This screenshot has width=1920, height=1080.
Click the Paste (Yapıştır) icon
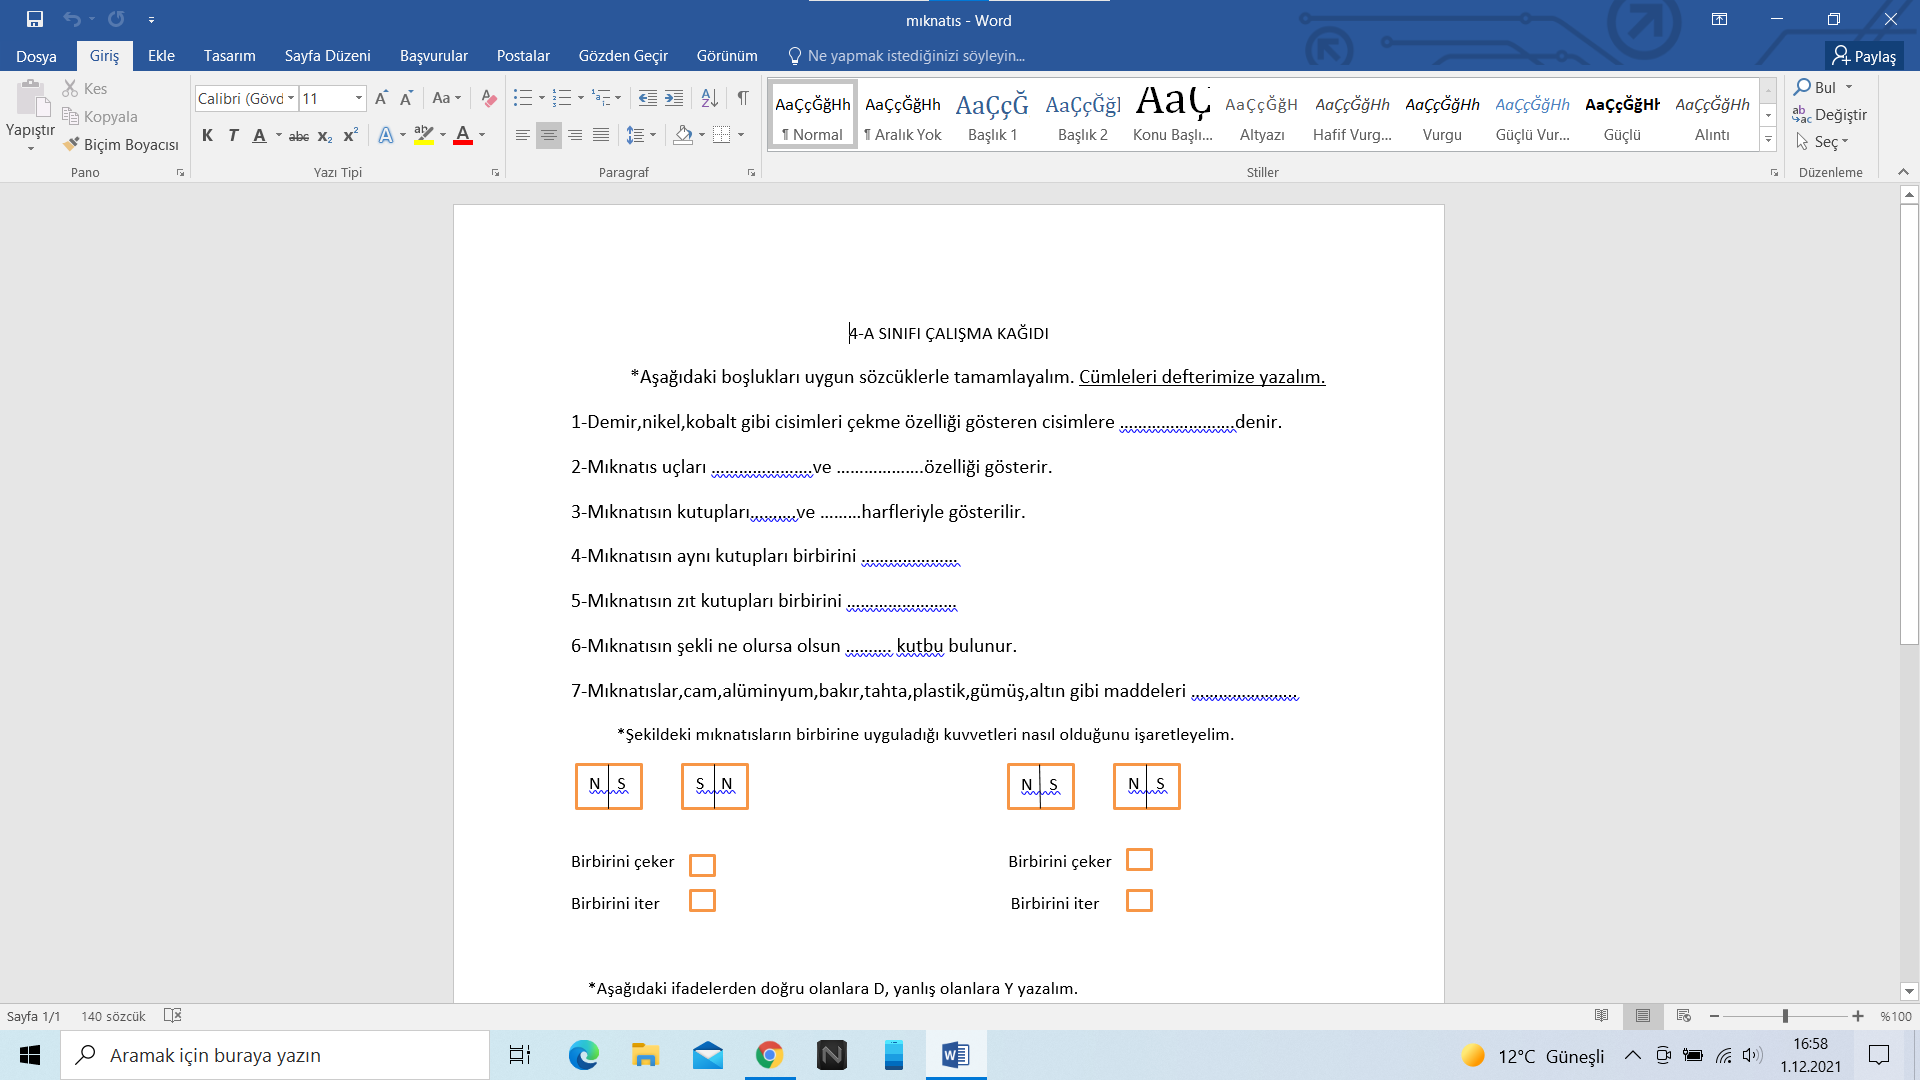[x=31, y=101]
